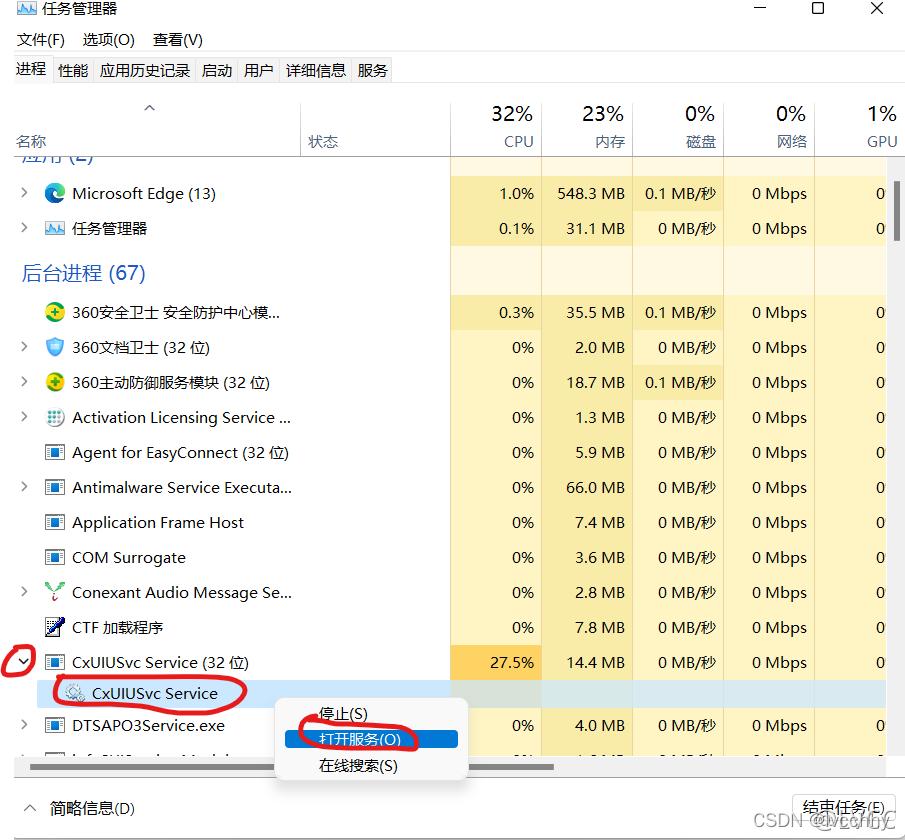Sort by the CPU column header
Screen dimensions: 905x840
(496, 128)
